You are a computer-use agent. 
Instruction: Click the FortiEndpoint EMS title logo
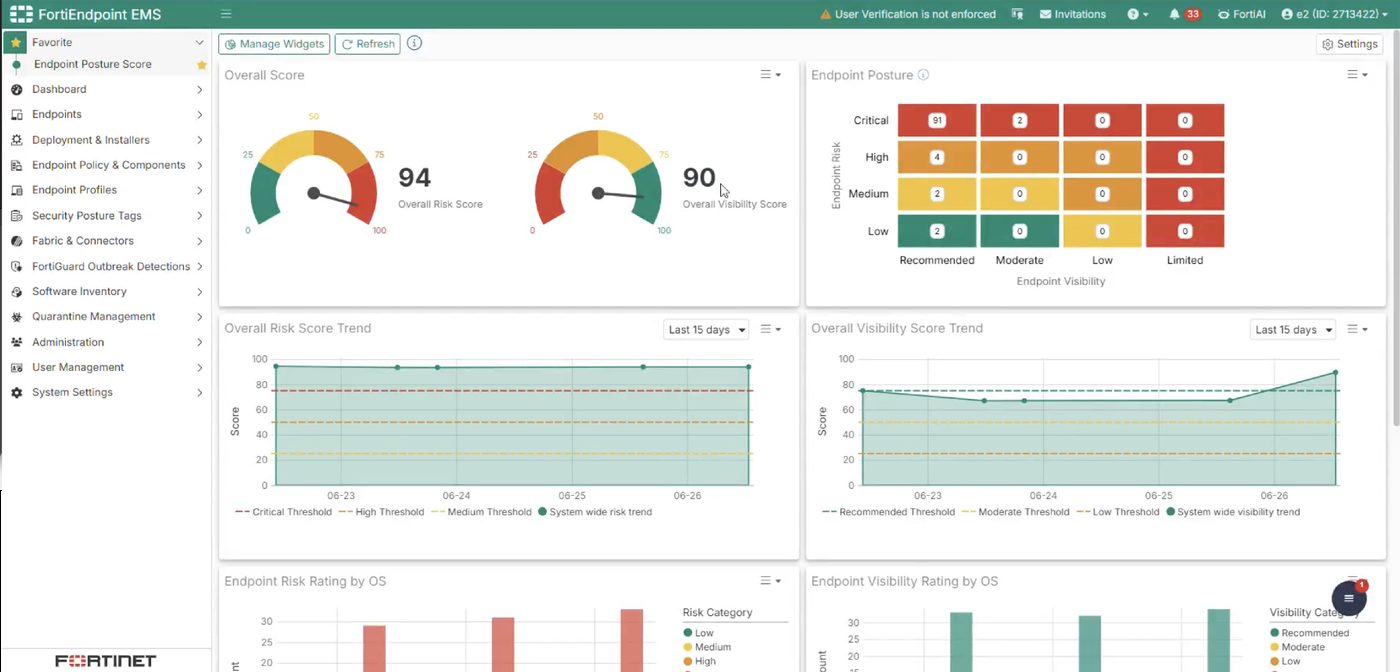click(x=85, y=14)
